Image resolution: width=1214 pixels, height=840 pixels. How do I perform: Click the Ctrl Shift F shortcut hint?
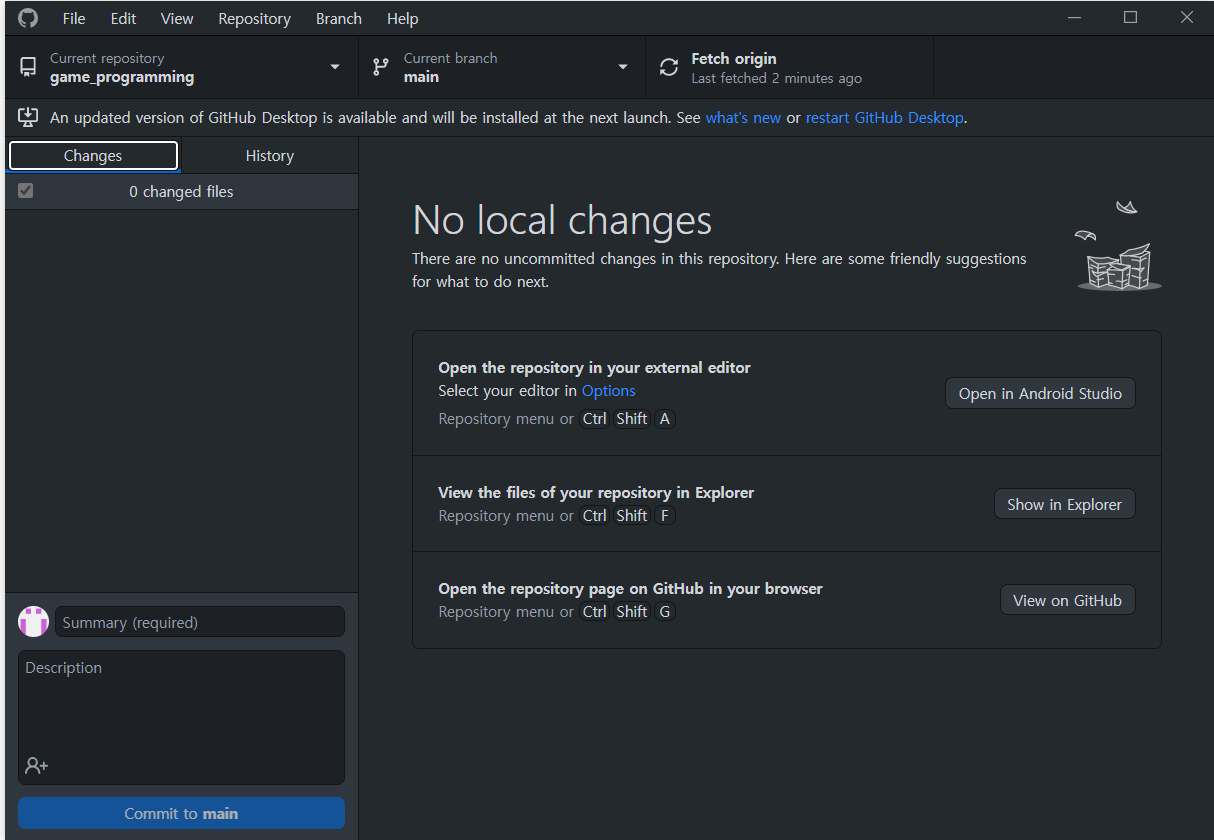tap(629, 516)
